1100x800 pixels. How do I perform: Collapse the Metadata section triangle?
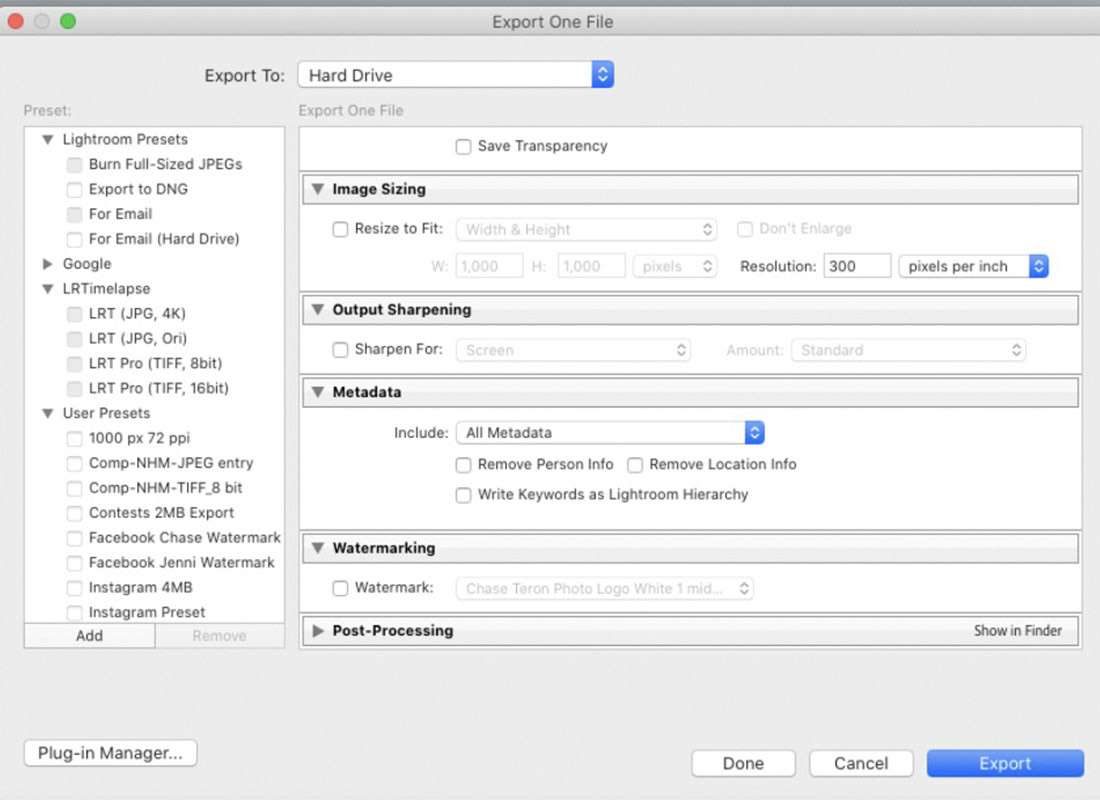pos(317,392)
